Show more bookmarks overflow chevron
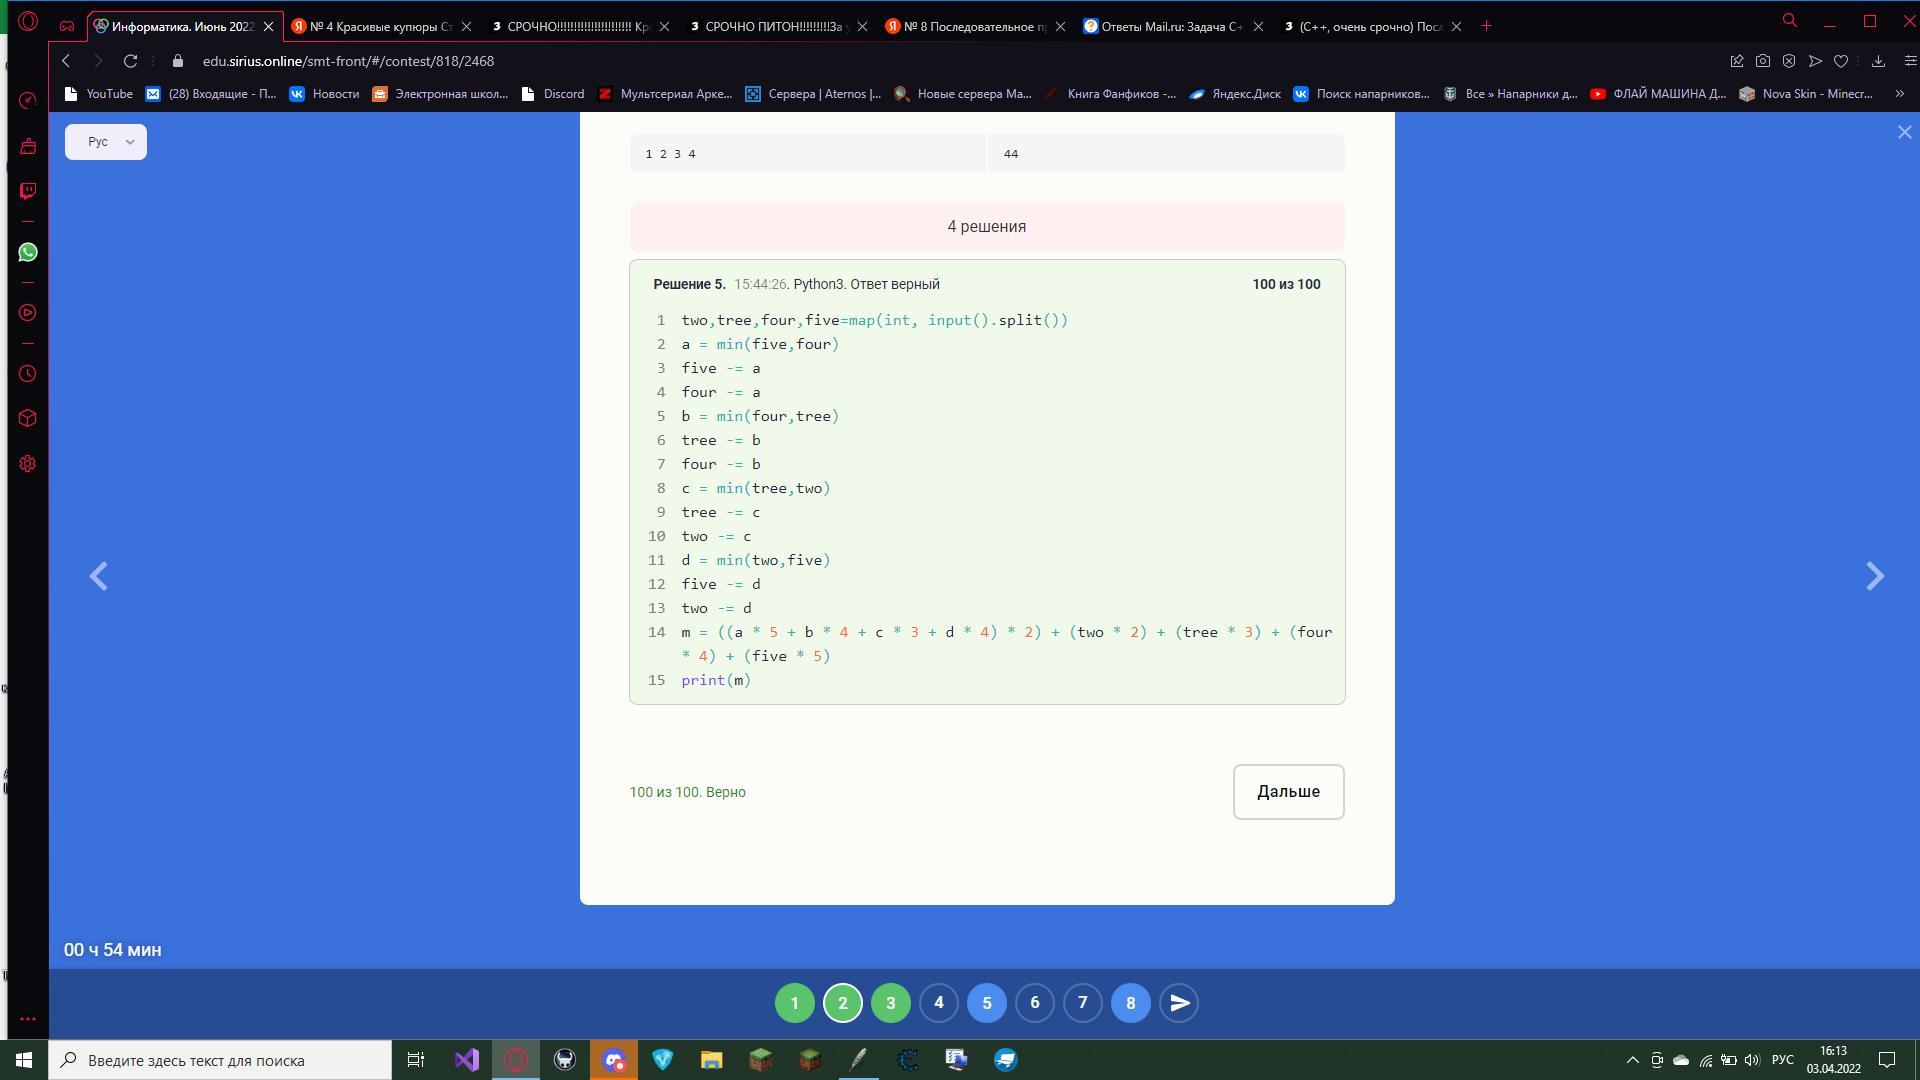1920x1080 pixels. click(x=1899, y=94)
